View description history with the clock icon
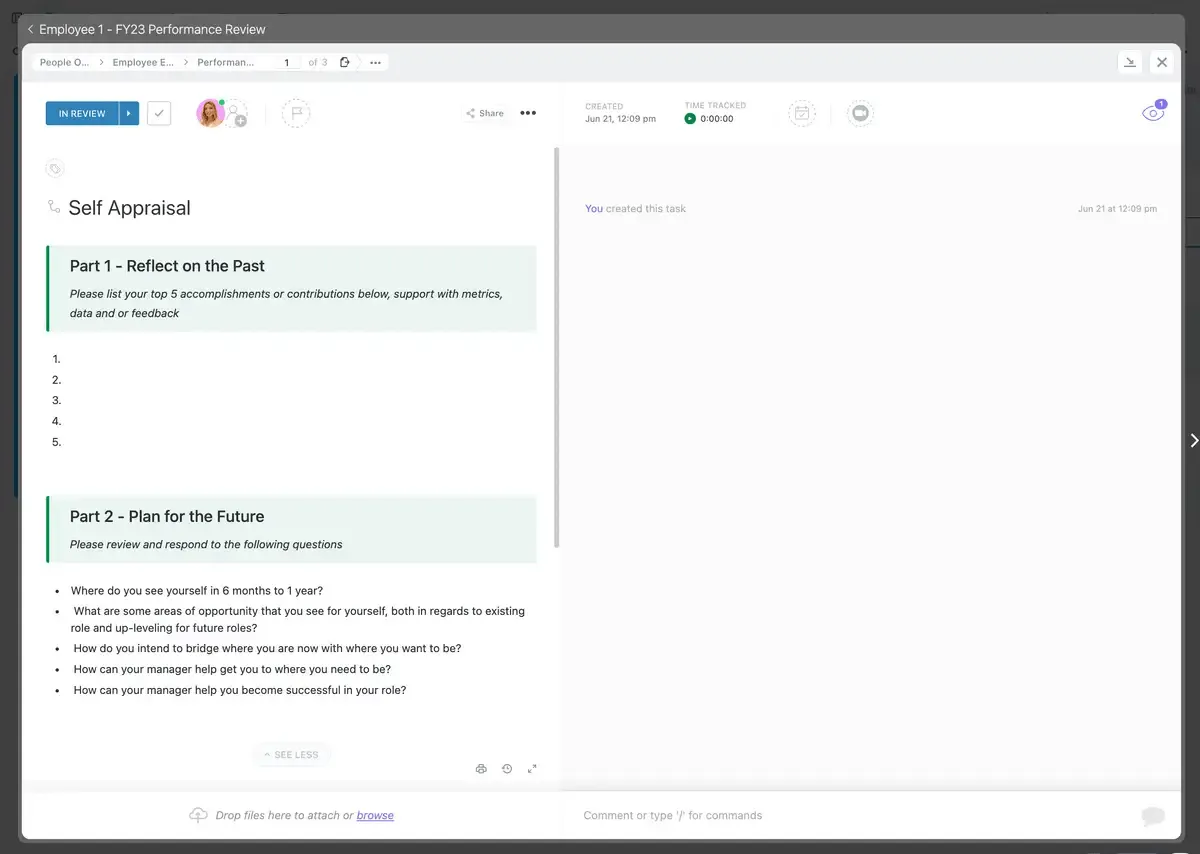This screenshot has width=1200, height=854. pos(507,769)
